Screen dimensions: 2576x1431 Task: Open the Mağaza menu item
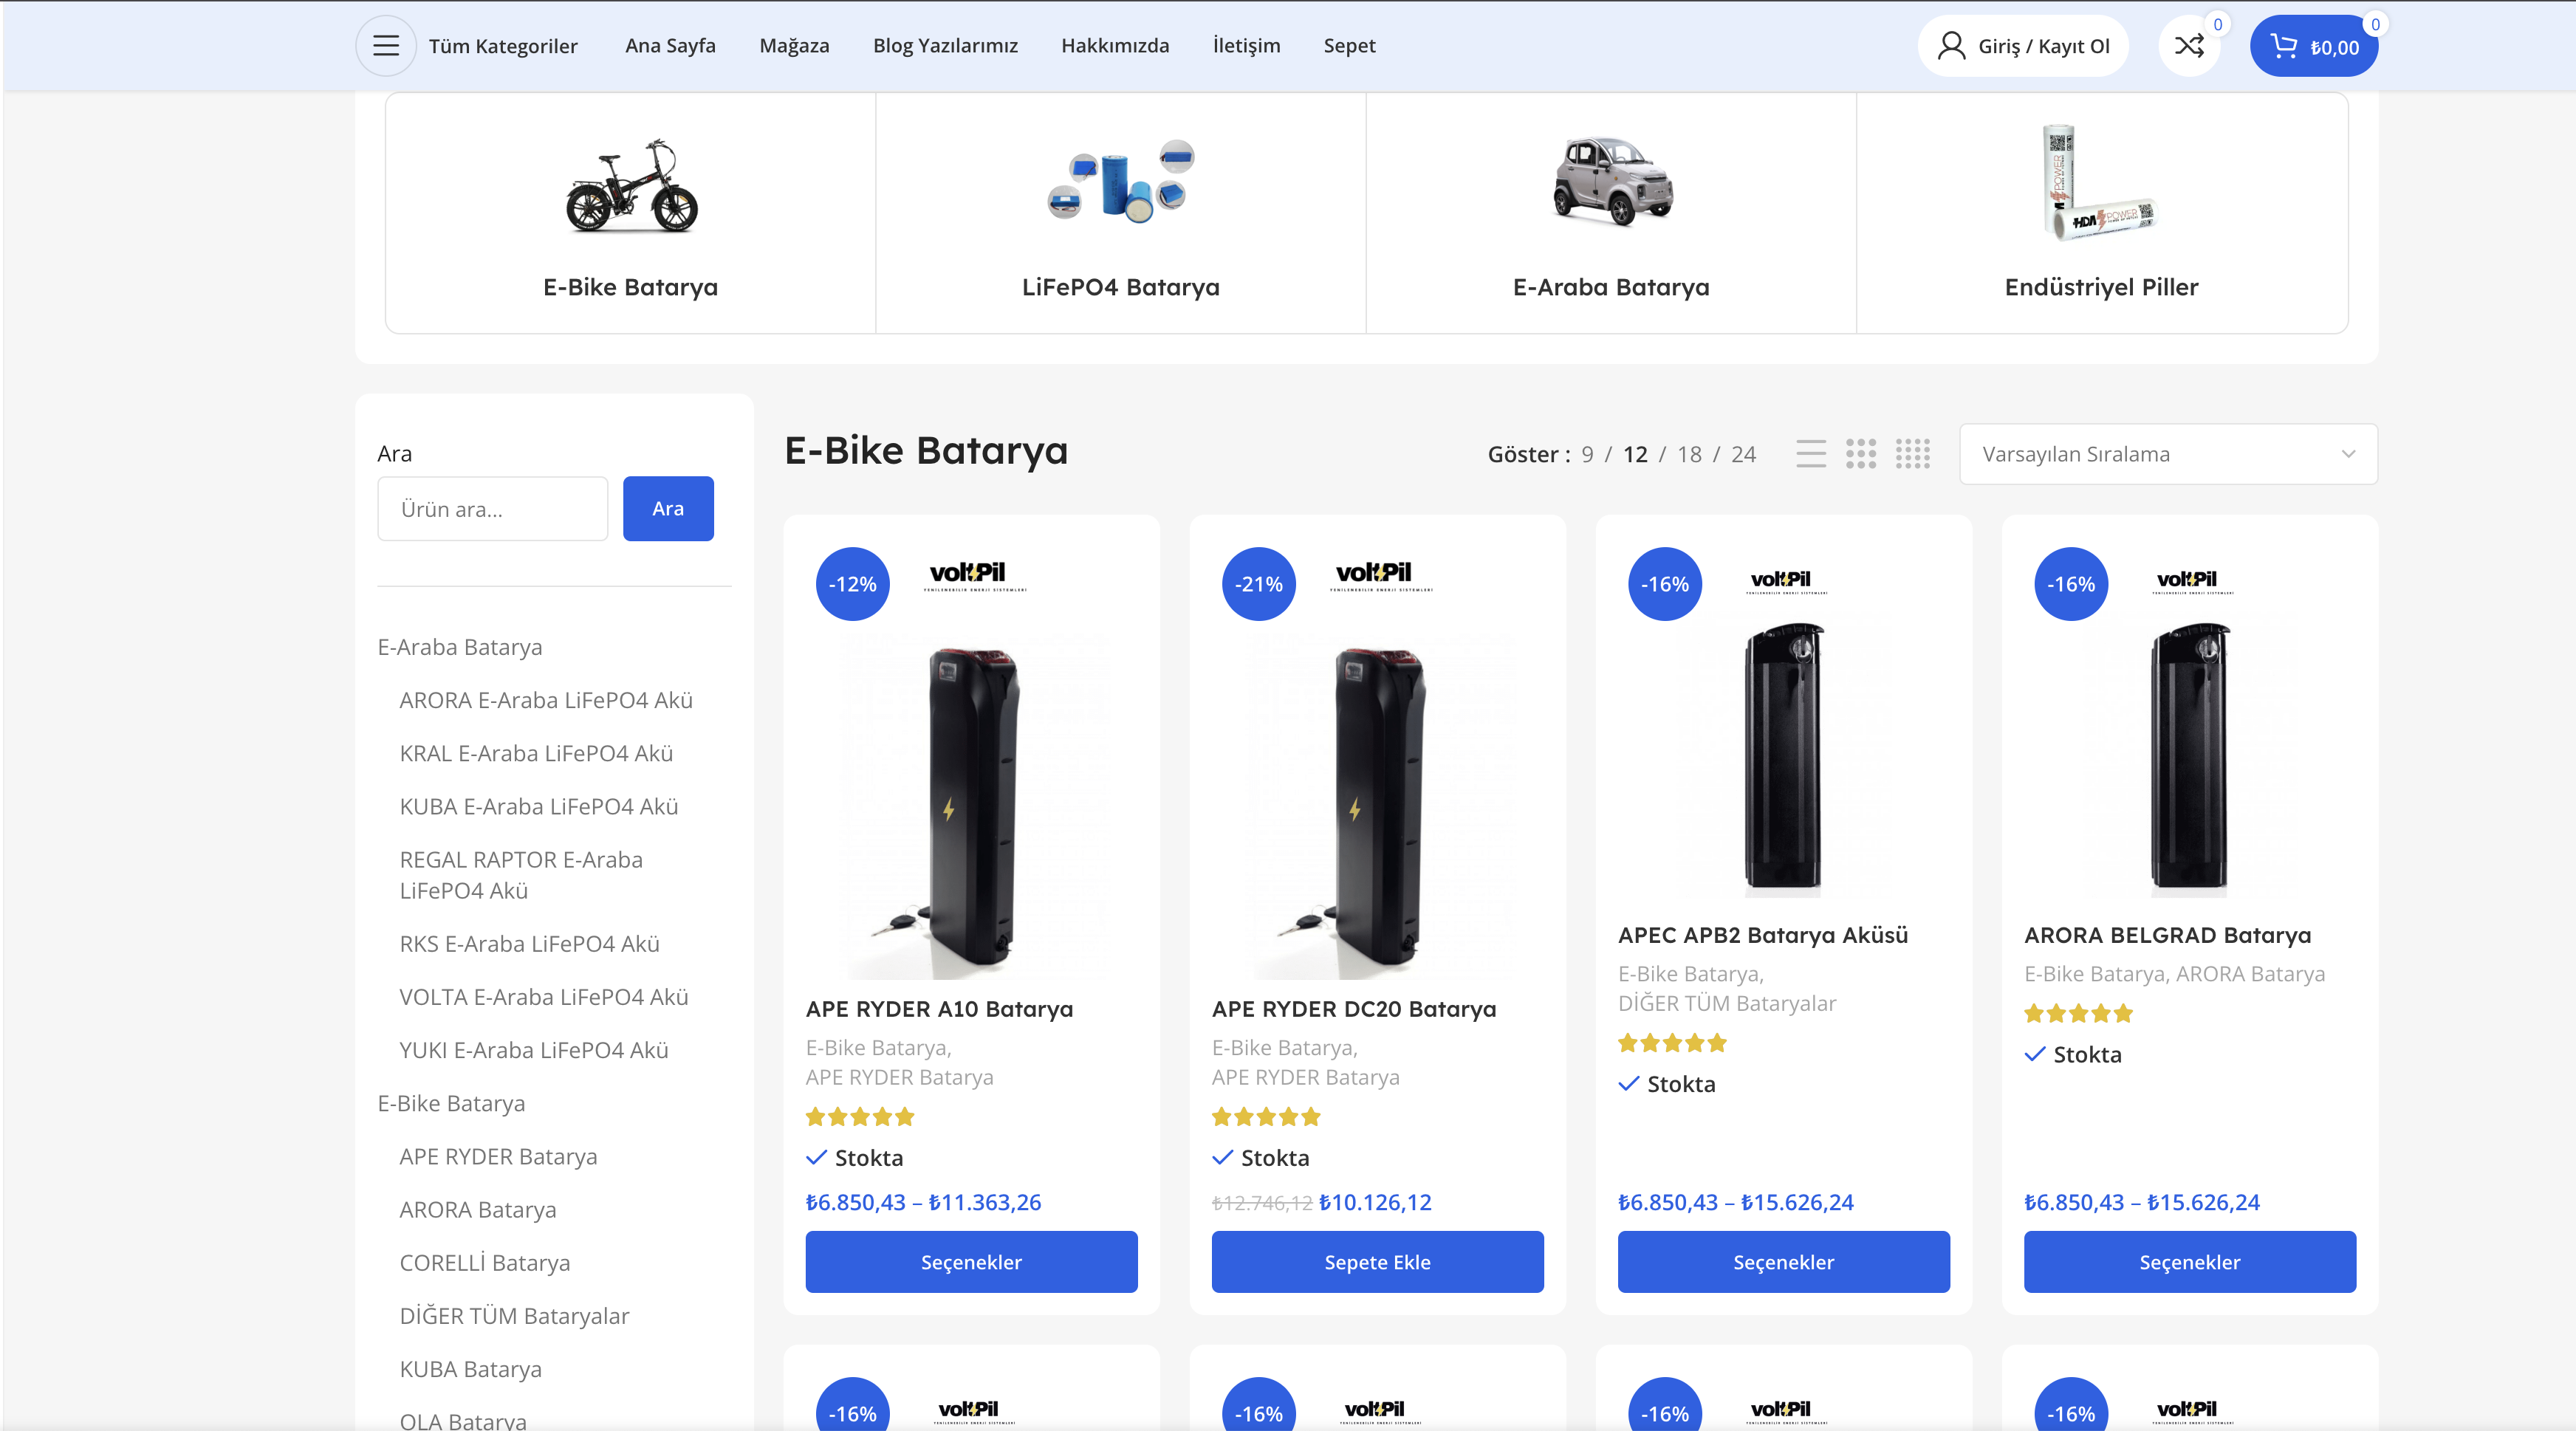[794, 46]
